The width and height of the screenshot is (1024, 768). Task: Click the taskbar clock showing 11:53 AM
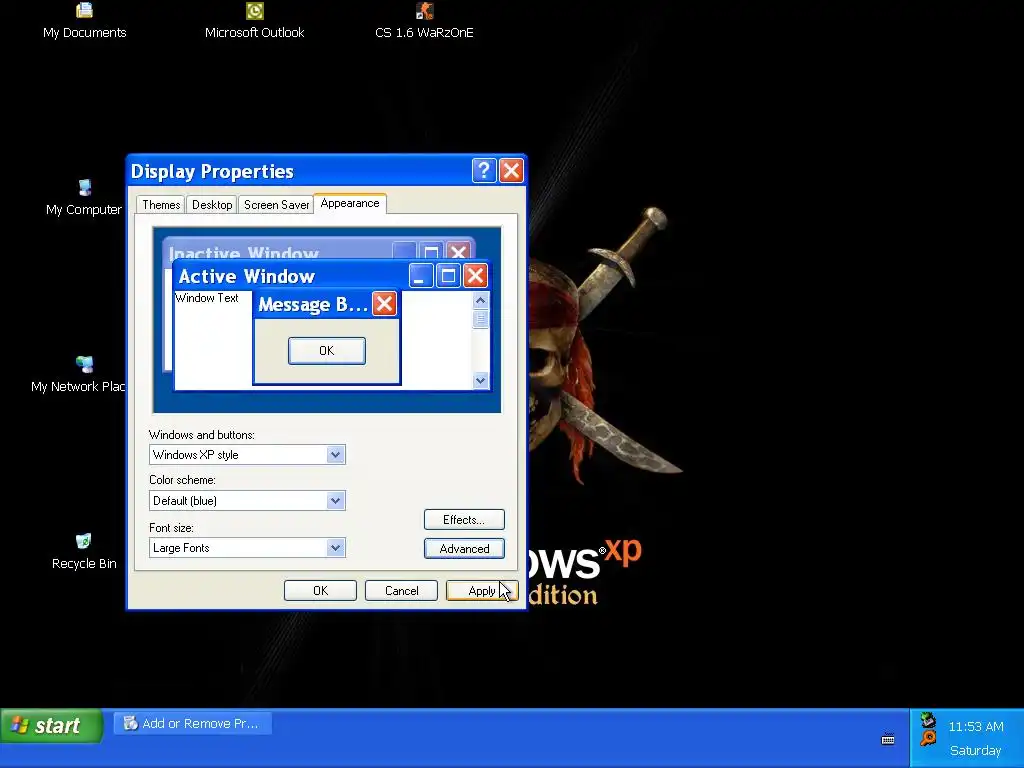(976, 726)
